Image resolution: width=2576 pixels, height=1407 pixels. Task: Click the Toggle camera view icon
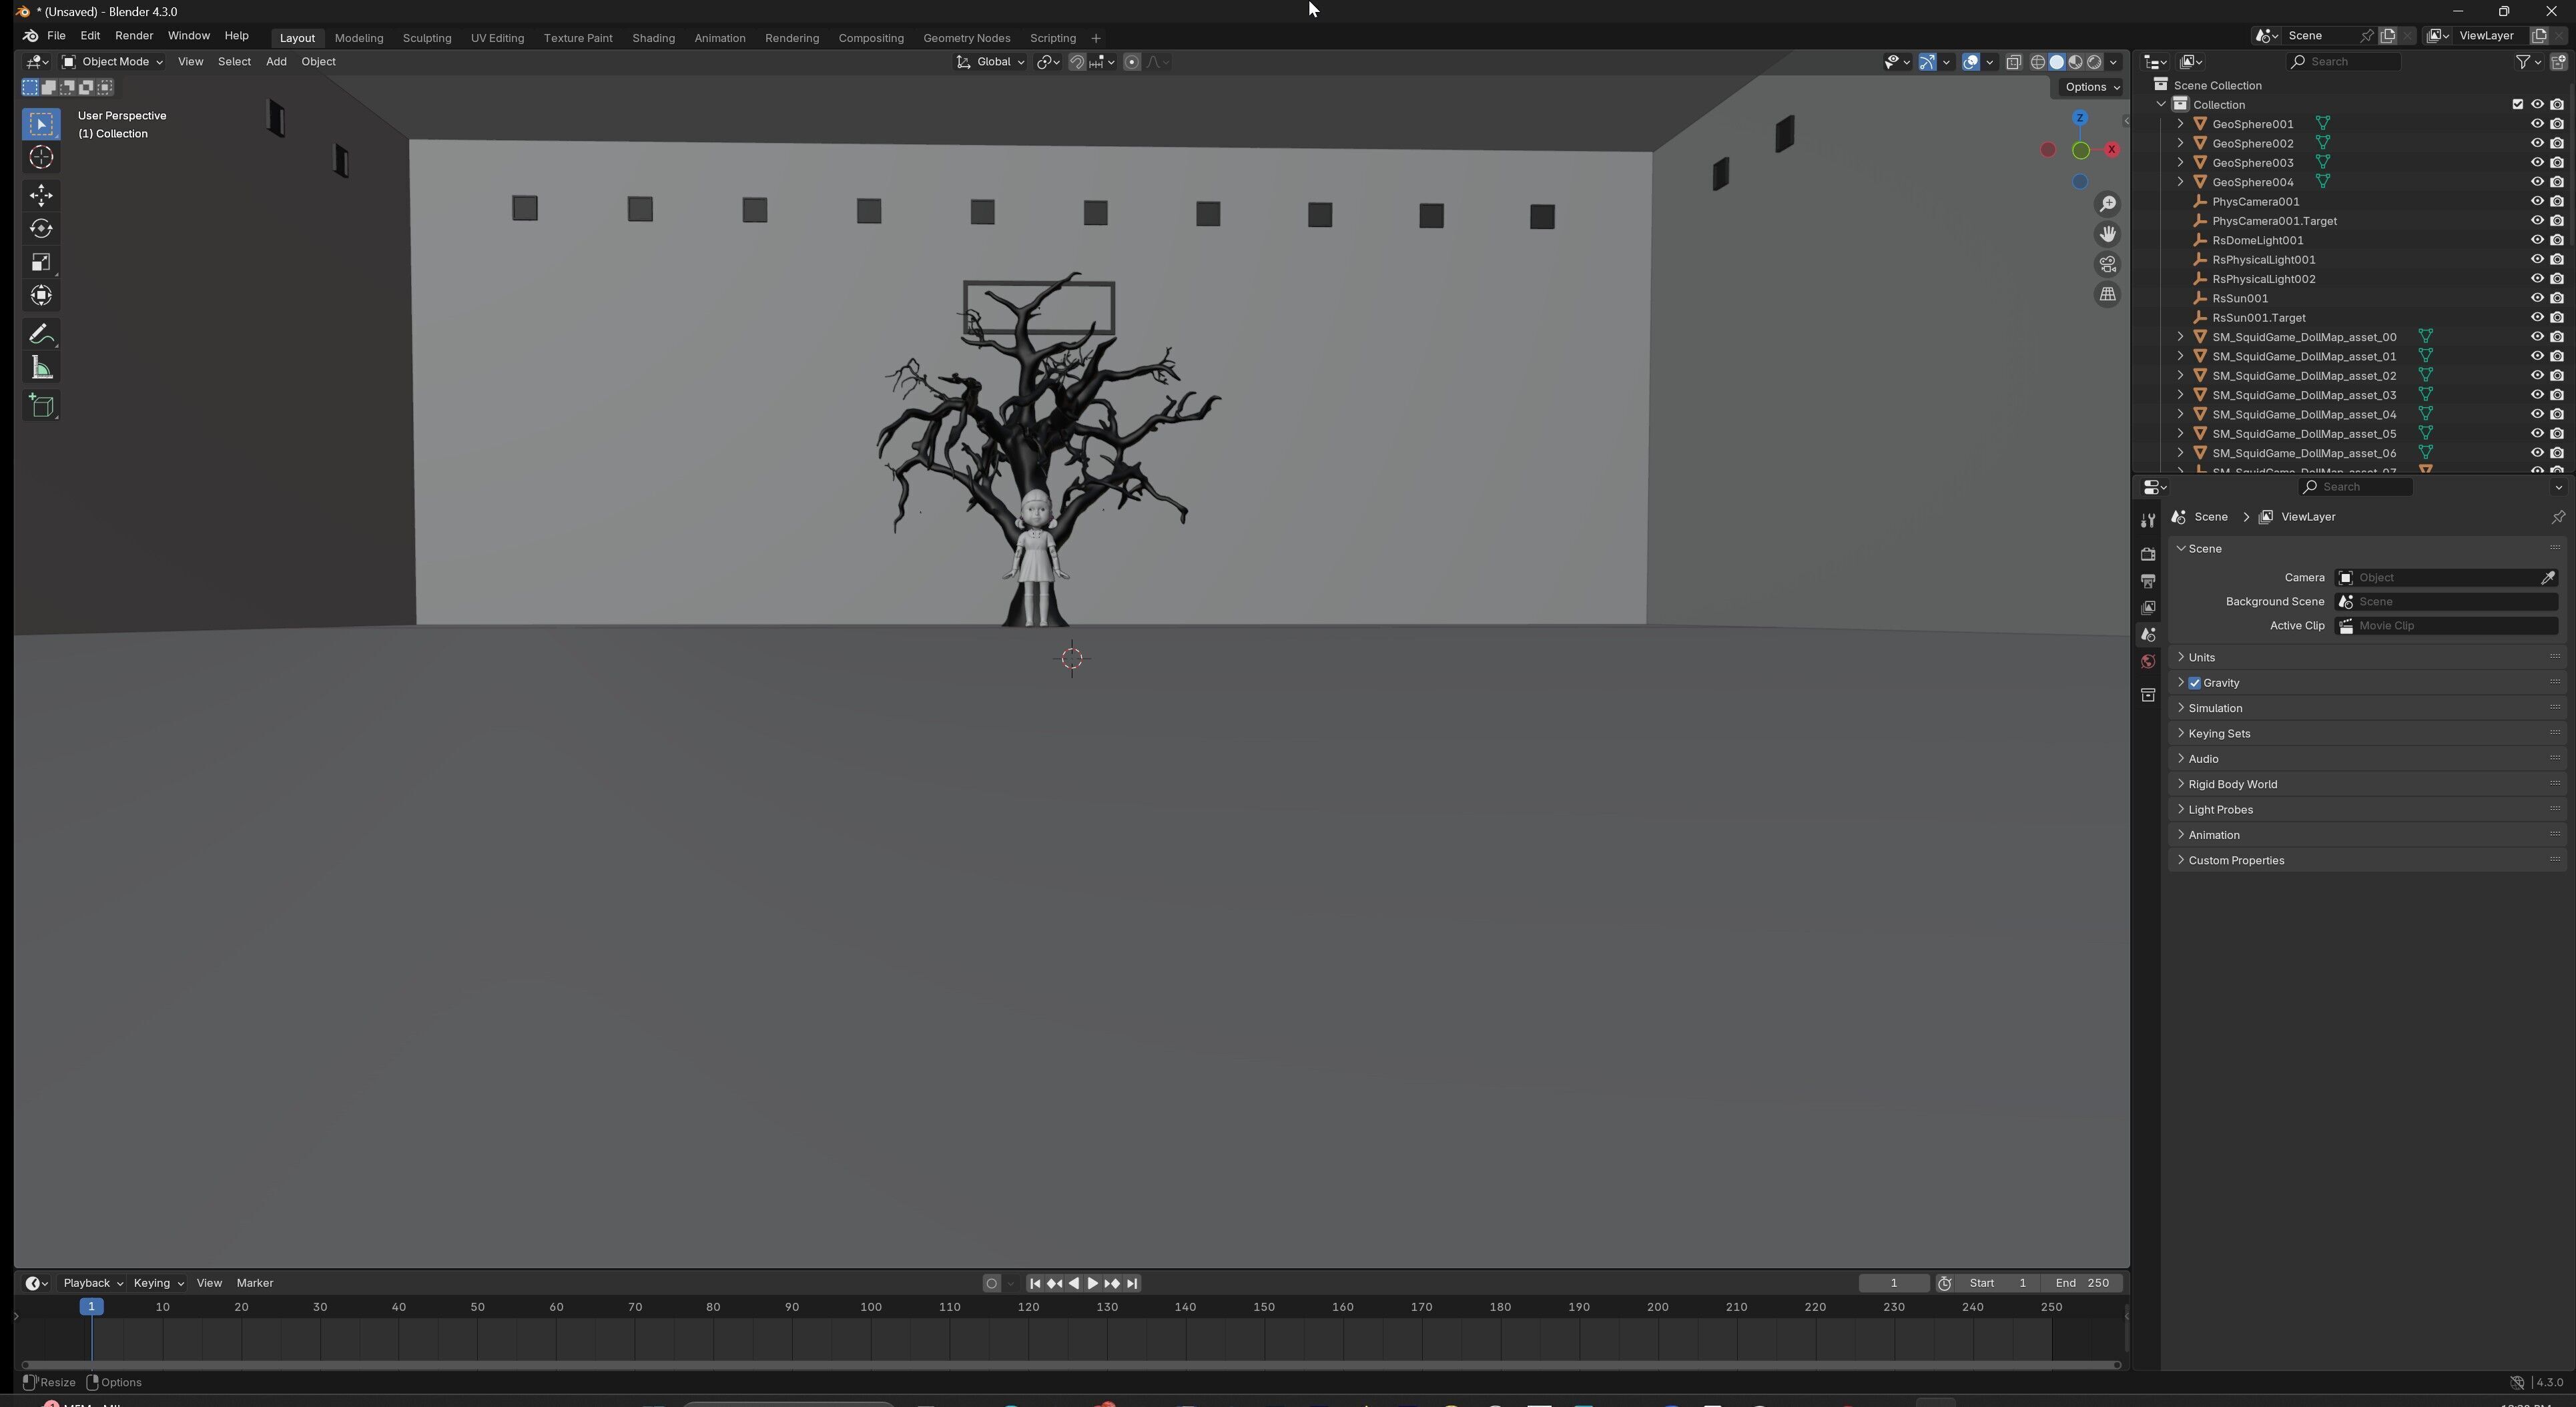pyautogui.click(x=2108, y=264)
